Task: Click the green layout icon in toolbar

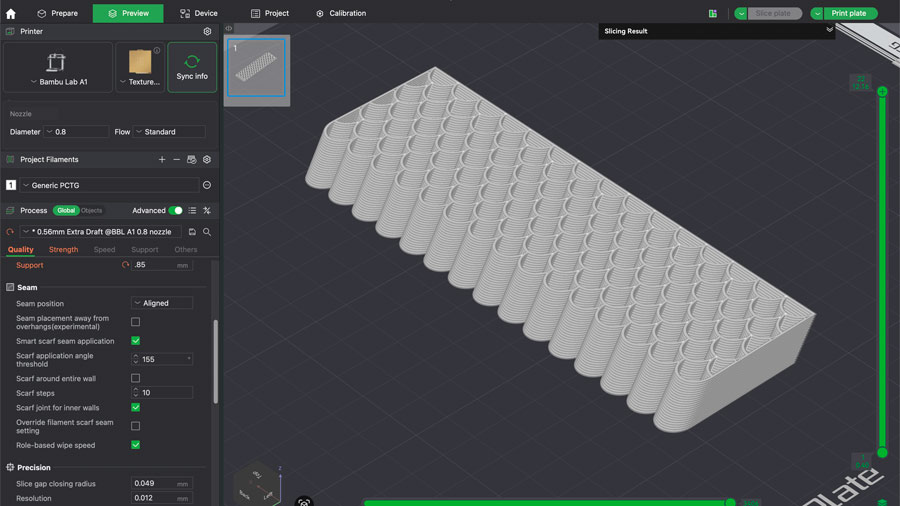Action: [713, 13]
